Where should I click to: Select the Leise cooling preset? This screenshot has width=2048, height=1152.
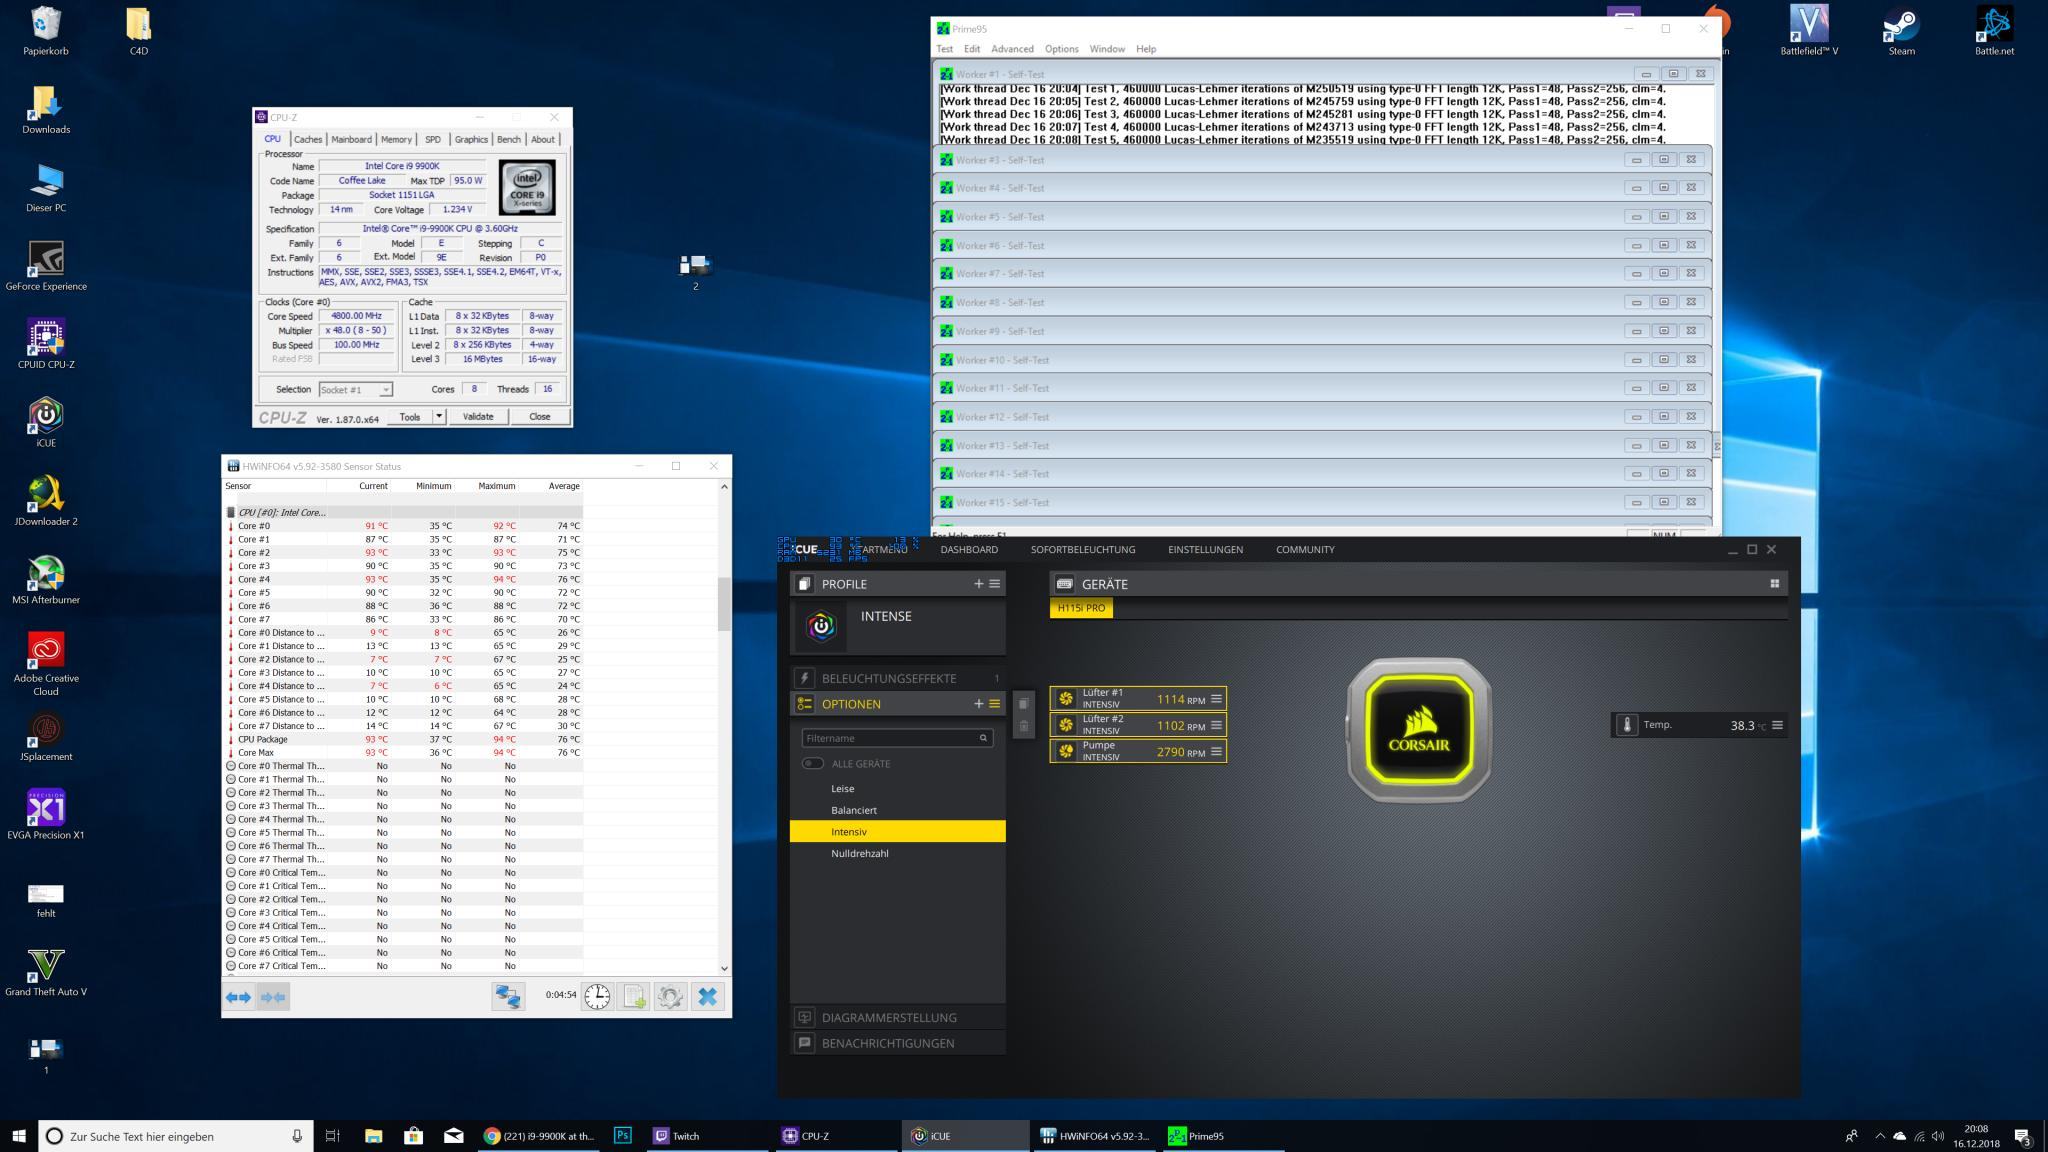(x=842, y=788)
